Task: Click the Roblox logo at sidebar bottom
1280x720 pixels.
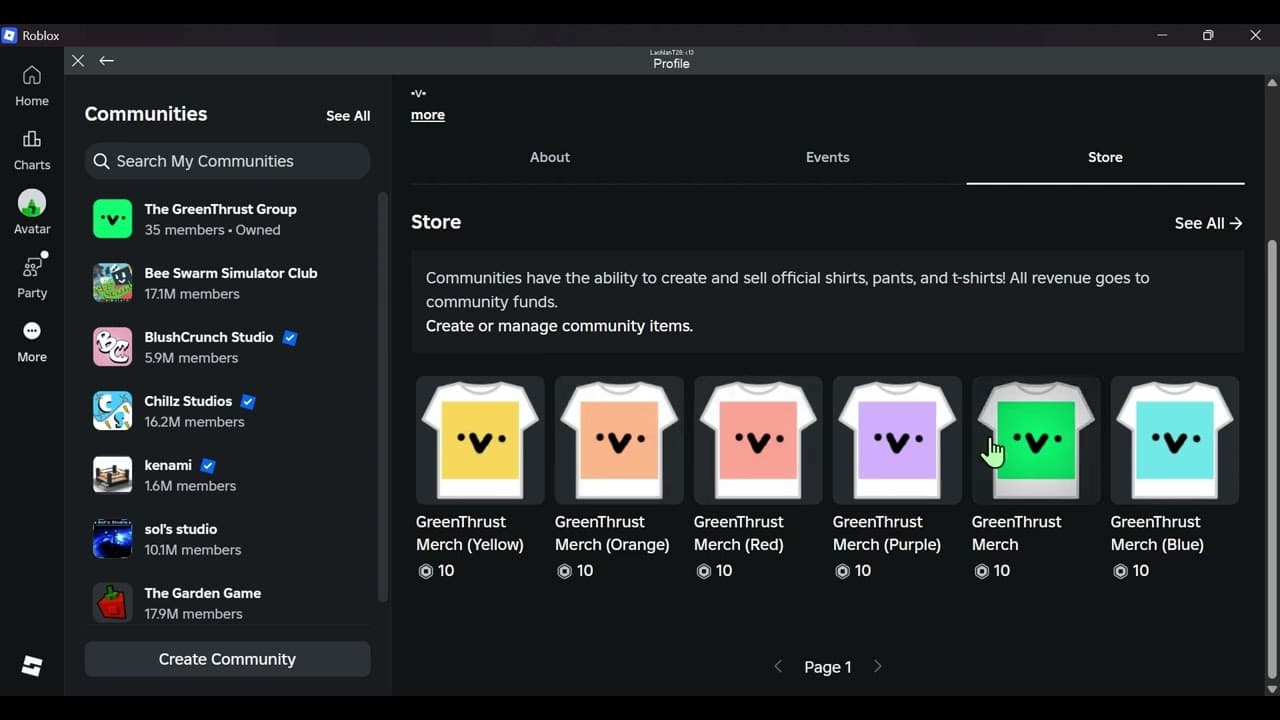Action: click(x=32, y=666)
